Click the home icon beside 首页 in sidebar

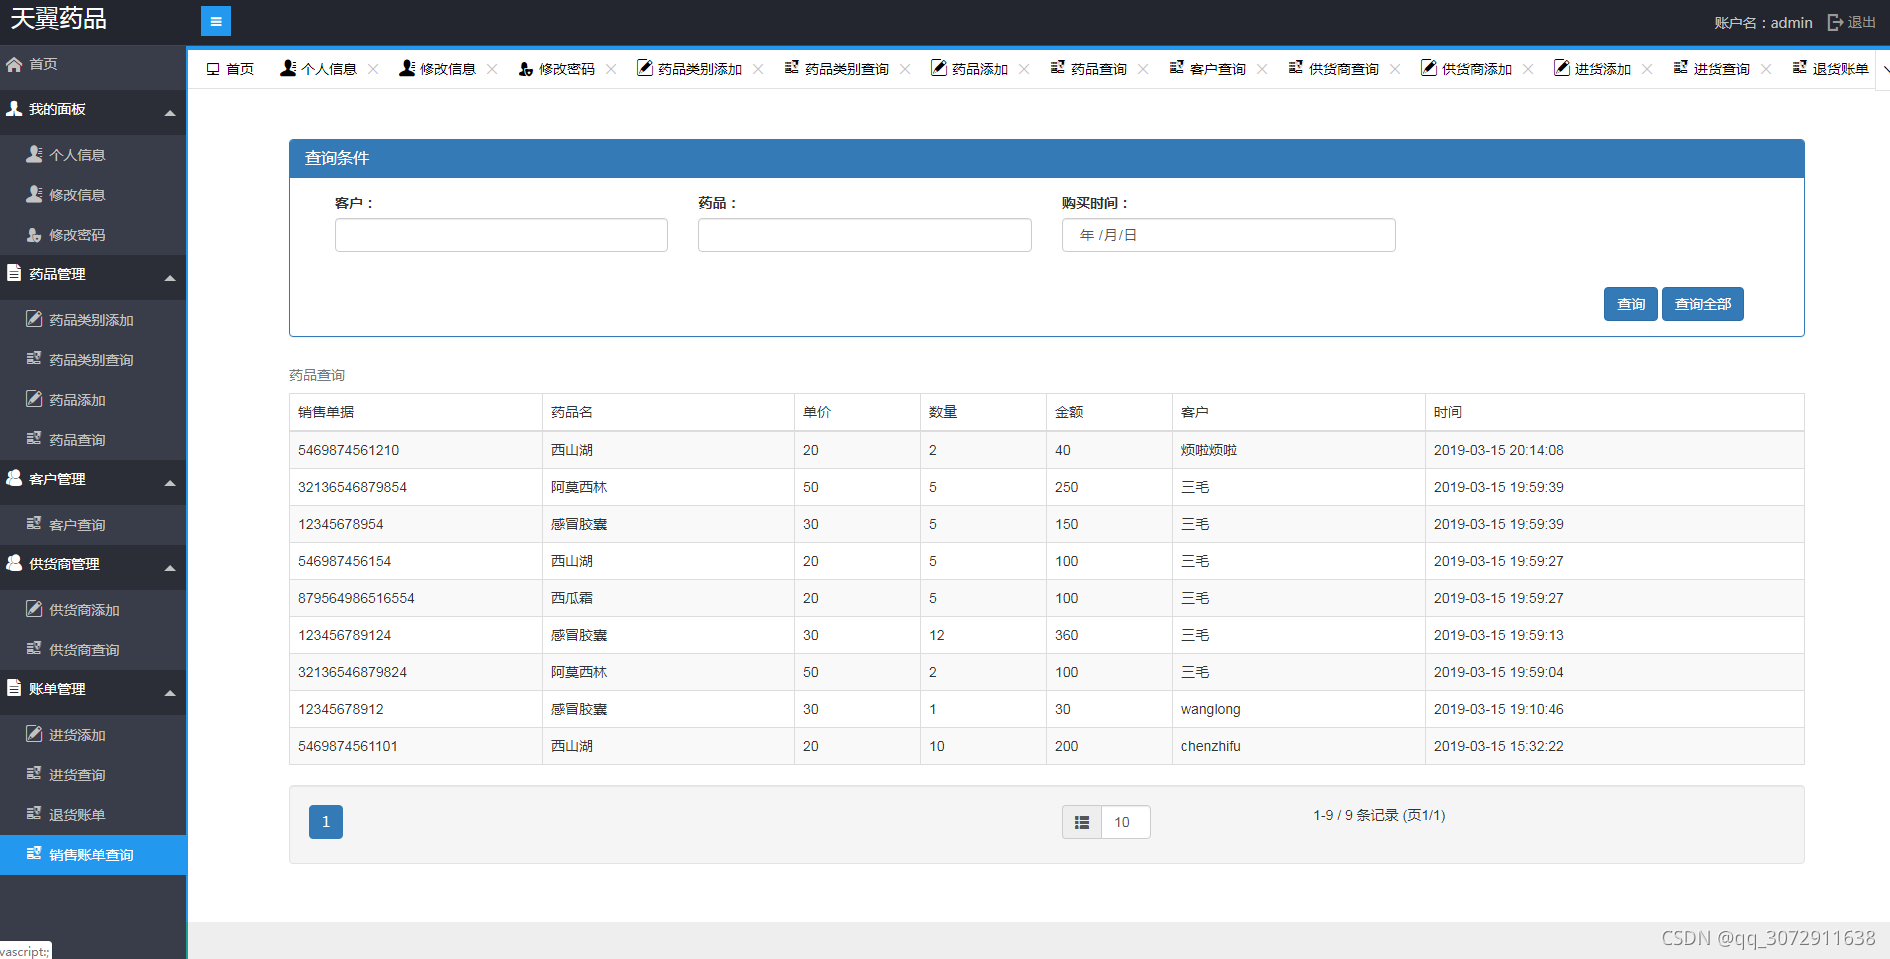[14, 64]
